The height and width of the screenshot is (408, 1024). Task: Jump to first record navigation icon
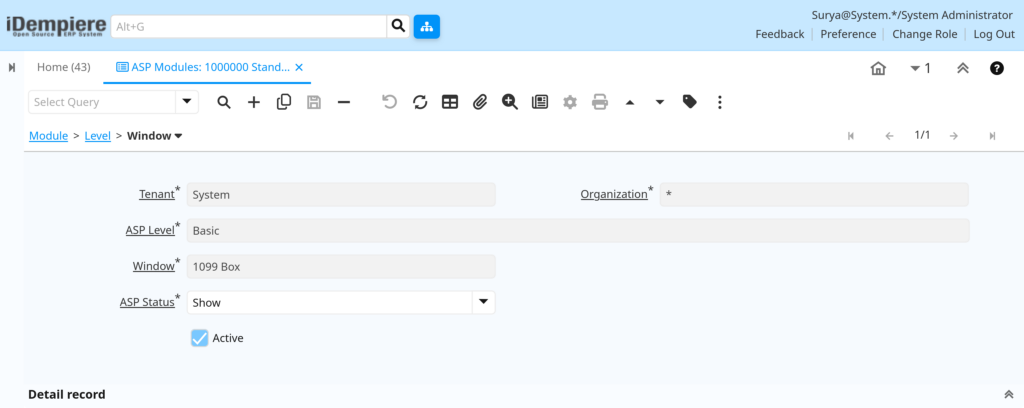tap(851, 136)
